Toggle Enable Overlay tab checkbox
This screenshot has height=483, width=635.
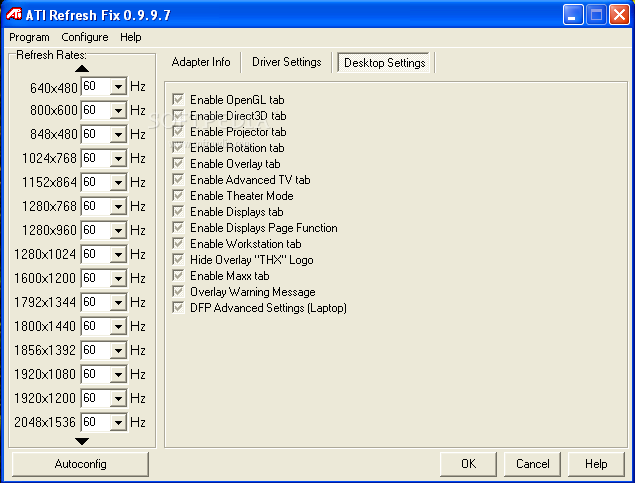178,163
